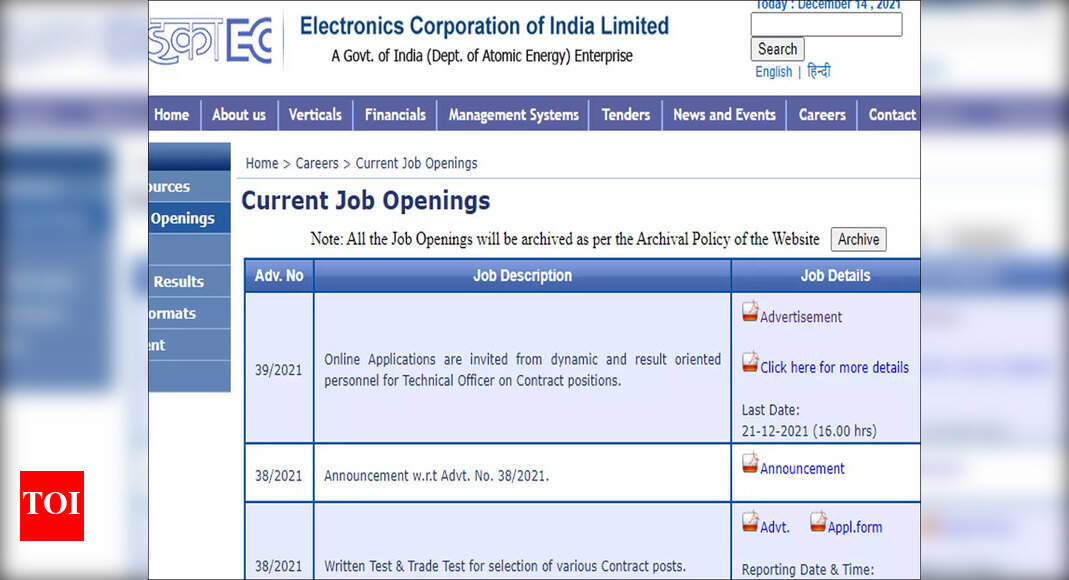This screenshot has height=580, width=1069.
Task: Open the Advt. link for Written Test
Action: coord(775,527)
